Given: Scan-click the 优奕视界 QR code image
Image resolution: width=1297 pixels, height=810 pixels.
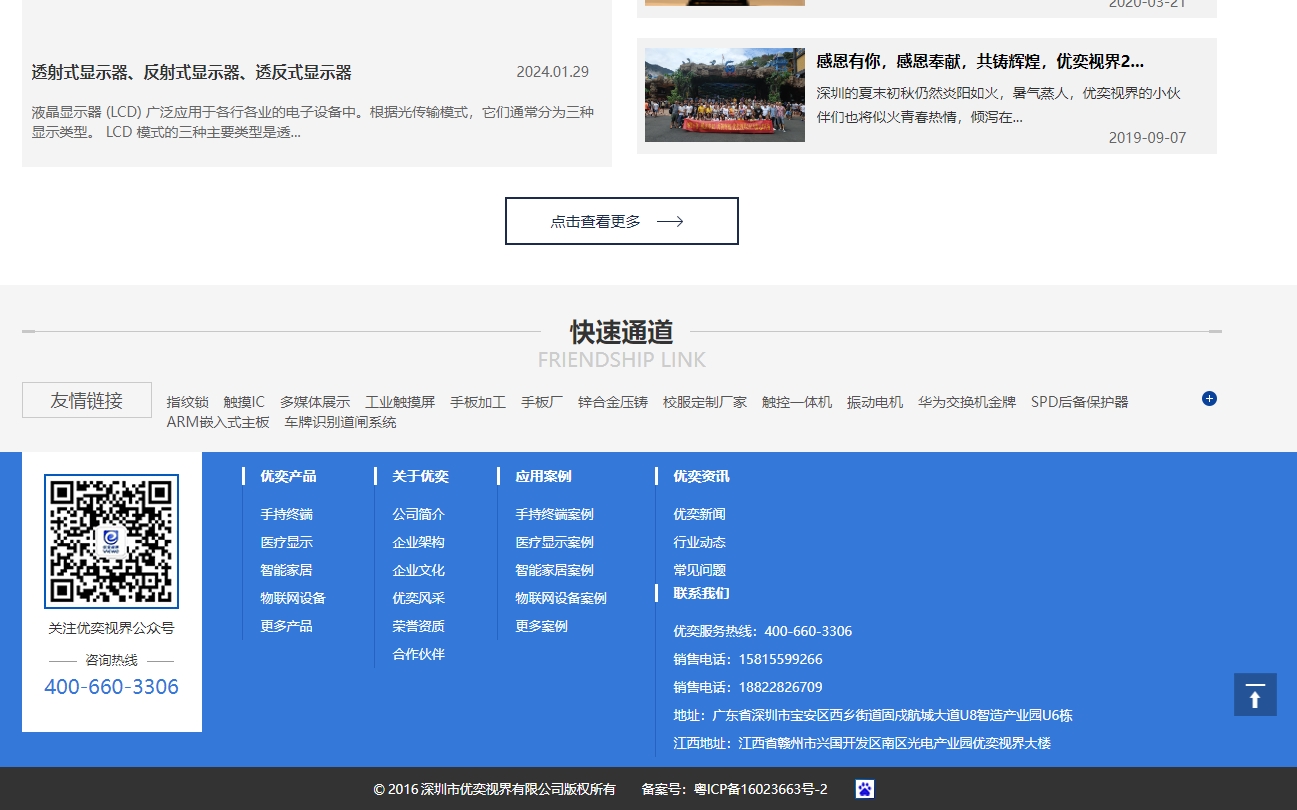Looking at the screenshot, I should (x=111, y=541).
